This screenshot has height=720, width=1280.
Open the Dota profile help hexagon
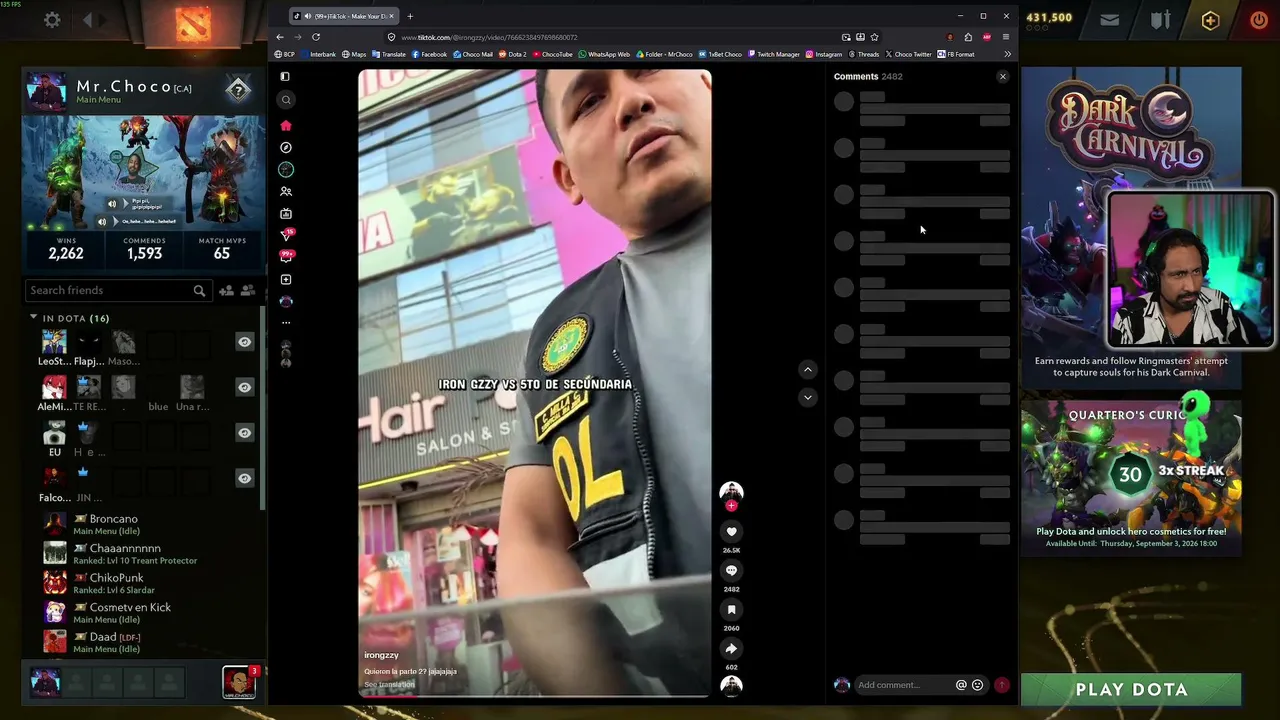[238, 90]
